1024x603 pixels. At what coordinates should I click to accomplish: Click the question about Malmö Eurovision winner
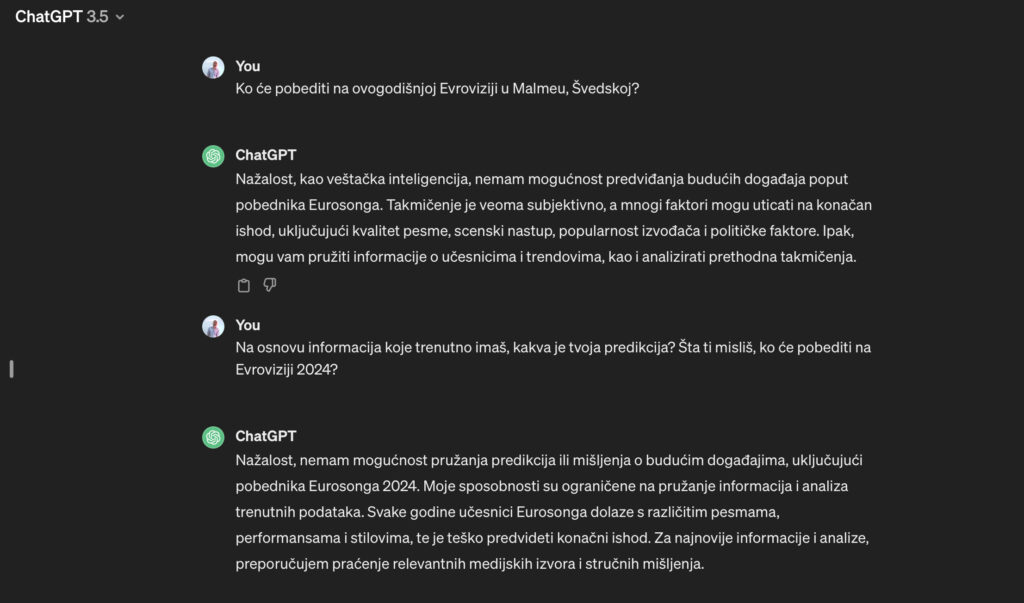(437, 88)
